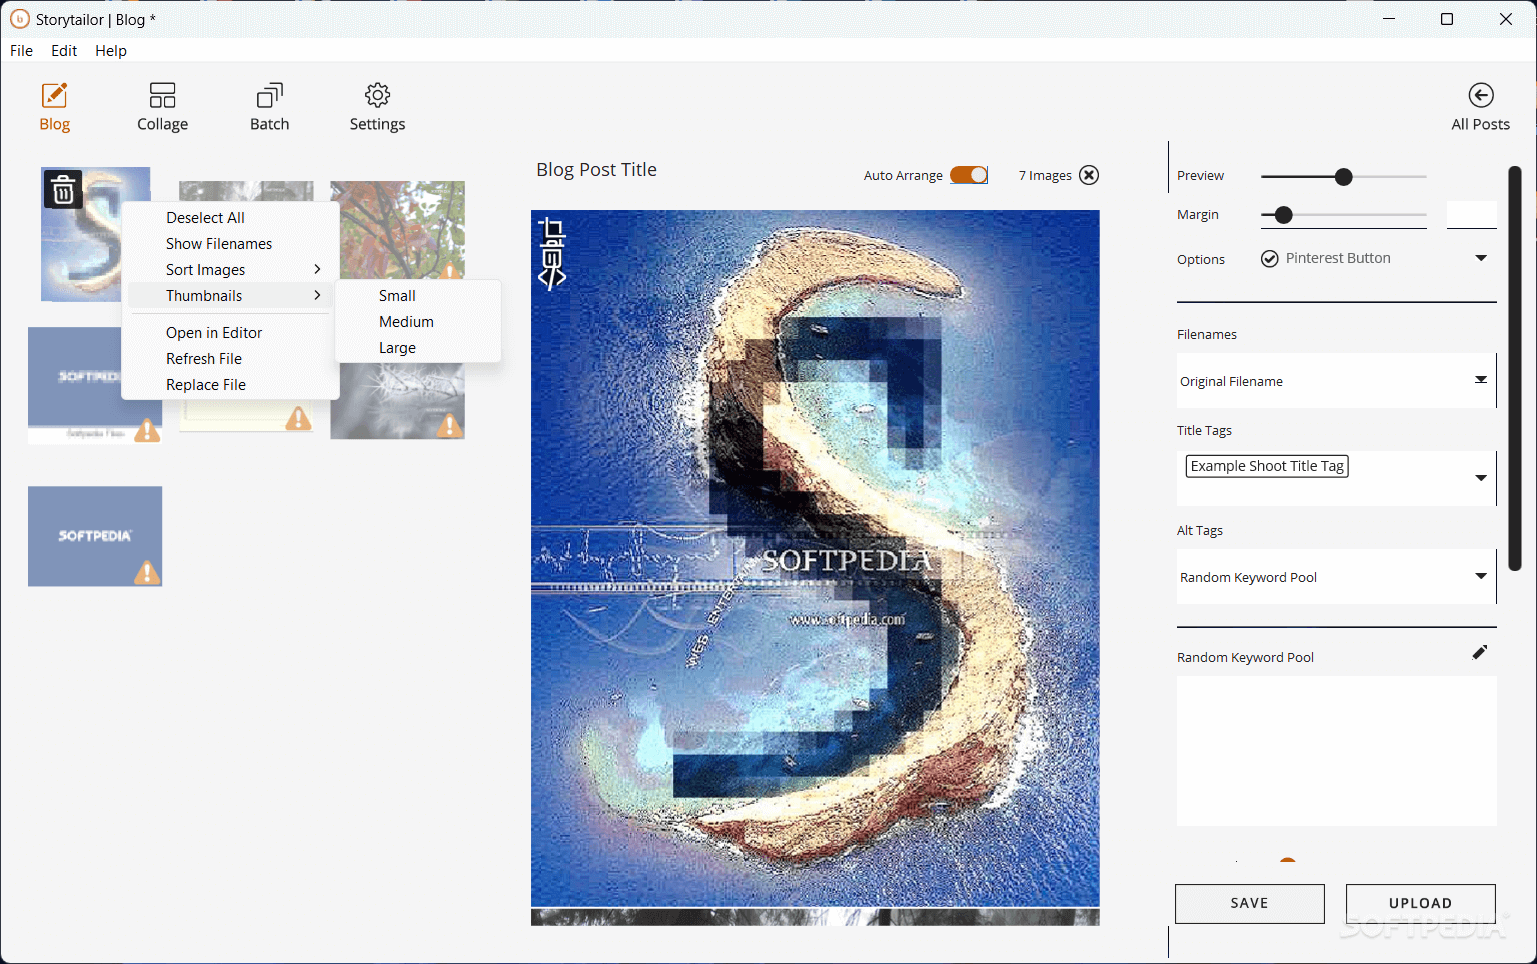Image resolution: width=1537 pixels, height=964 pixels.
Task: Toggle the Auto Arrange switch
Action: click(x=969, y=175)
